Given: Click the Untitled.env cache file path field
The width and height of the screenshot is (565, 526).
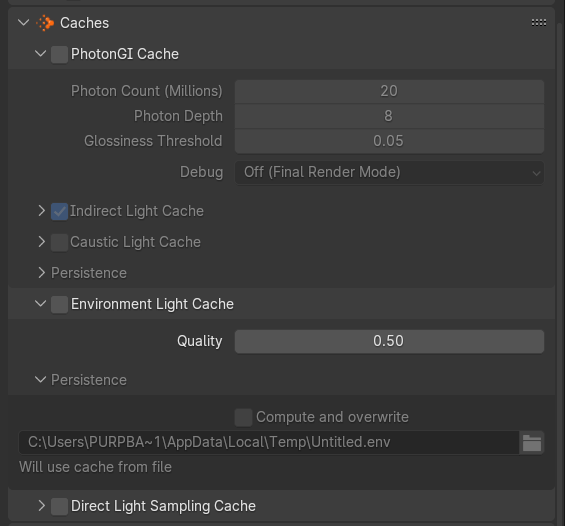Looking at the screenshot, I should tap(269, 443).
